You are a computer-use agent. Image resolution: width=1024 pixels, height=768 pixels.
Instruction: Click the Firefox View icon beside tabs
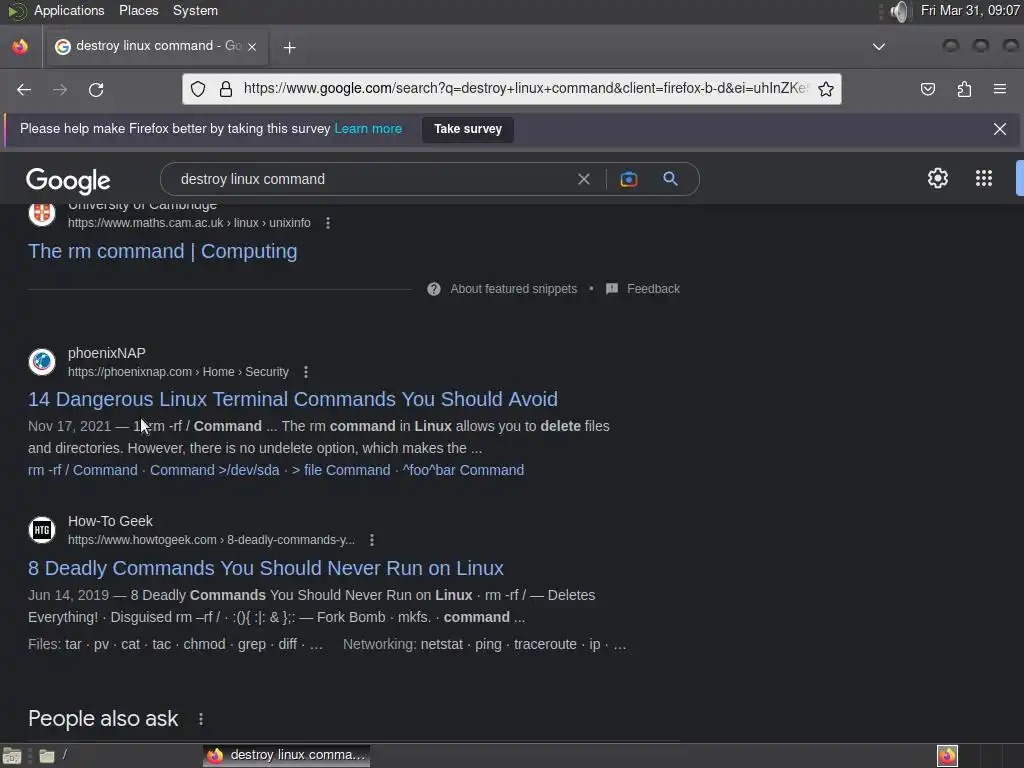click(20, 47)
